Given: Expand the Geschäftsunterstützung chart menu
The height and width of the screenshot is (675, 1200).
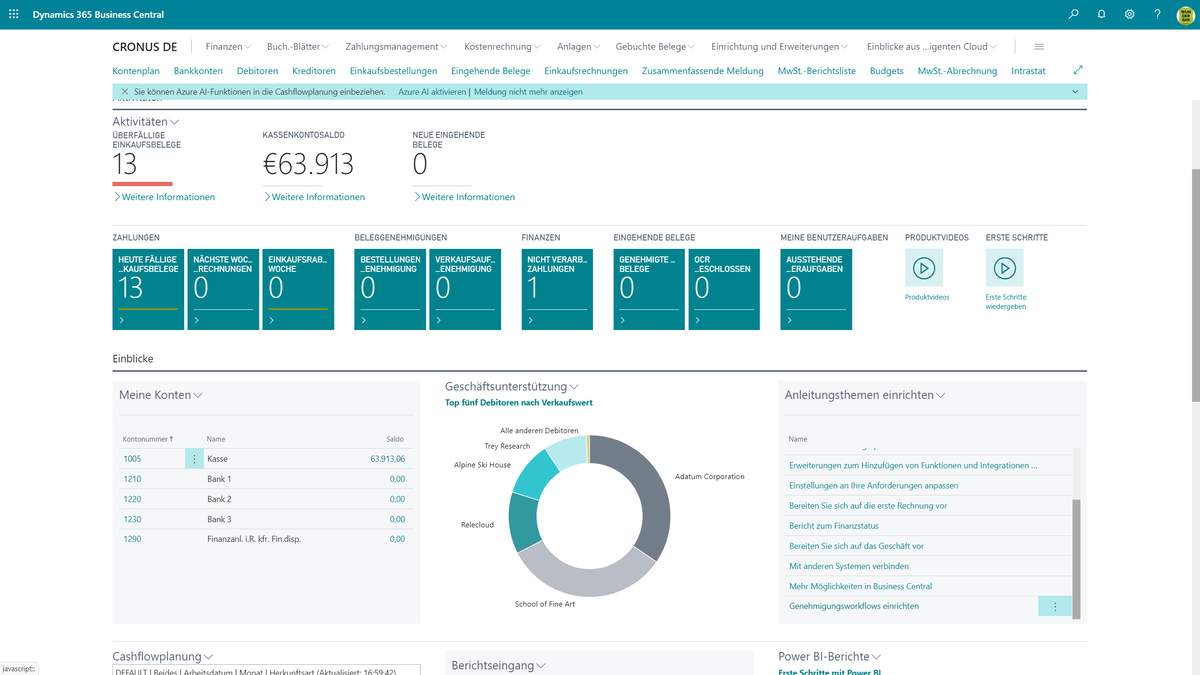Looking at the screenshot, I should [x=512, y=387].
